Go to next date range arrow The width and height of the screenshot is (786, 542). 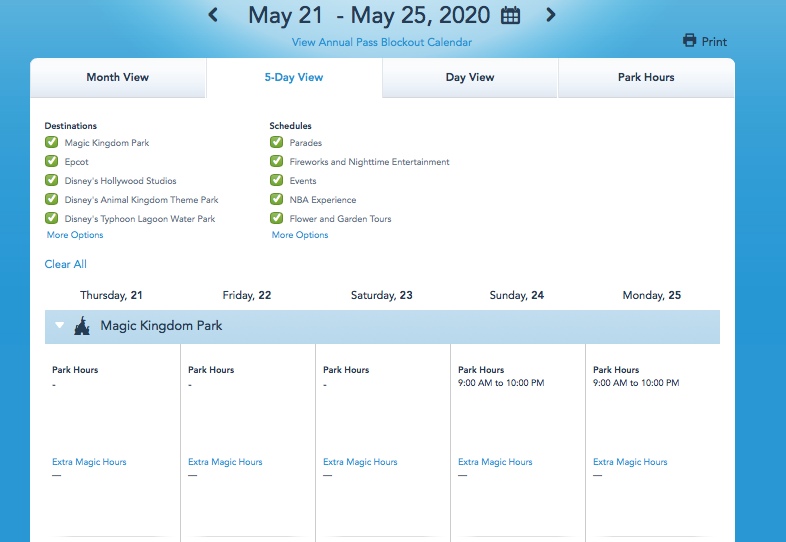550,15
